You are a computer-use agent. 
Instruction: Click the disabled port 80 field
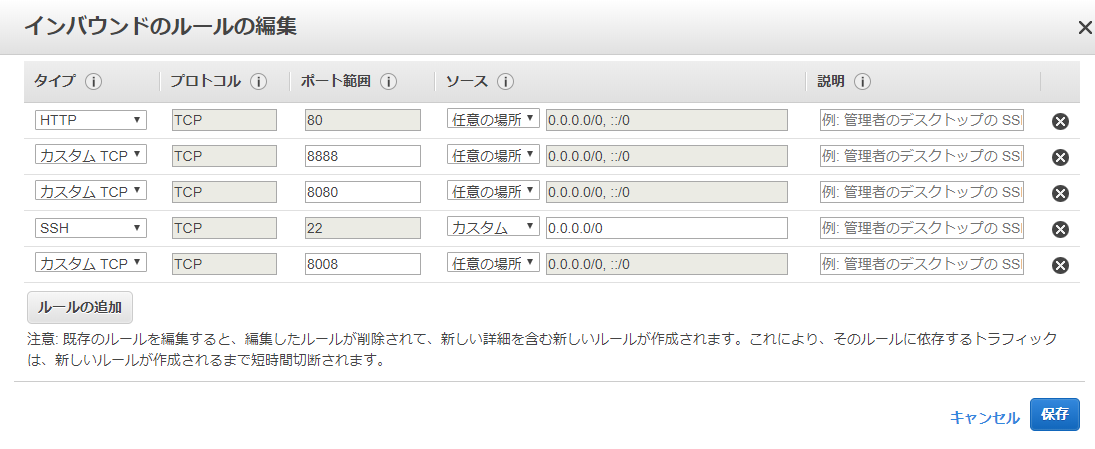(362, 120)
